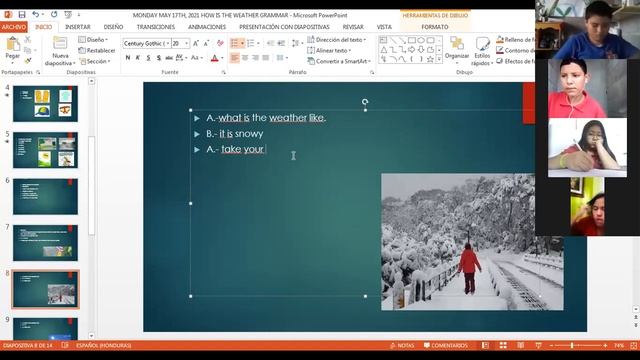
Task: Toggle underline (S) formatting
Action: coord(148,58)
